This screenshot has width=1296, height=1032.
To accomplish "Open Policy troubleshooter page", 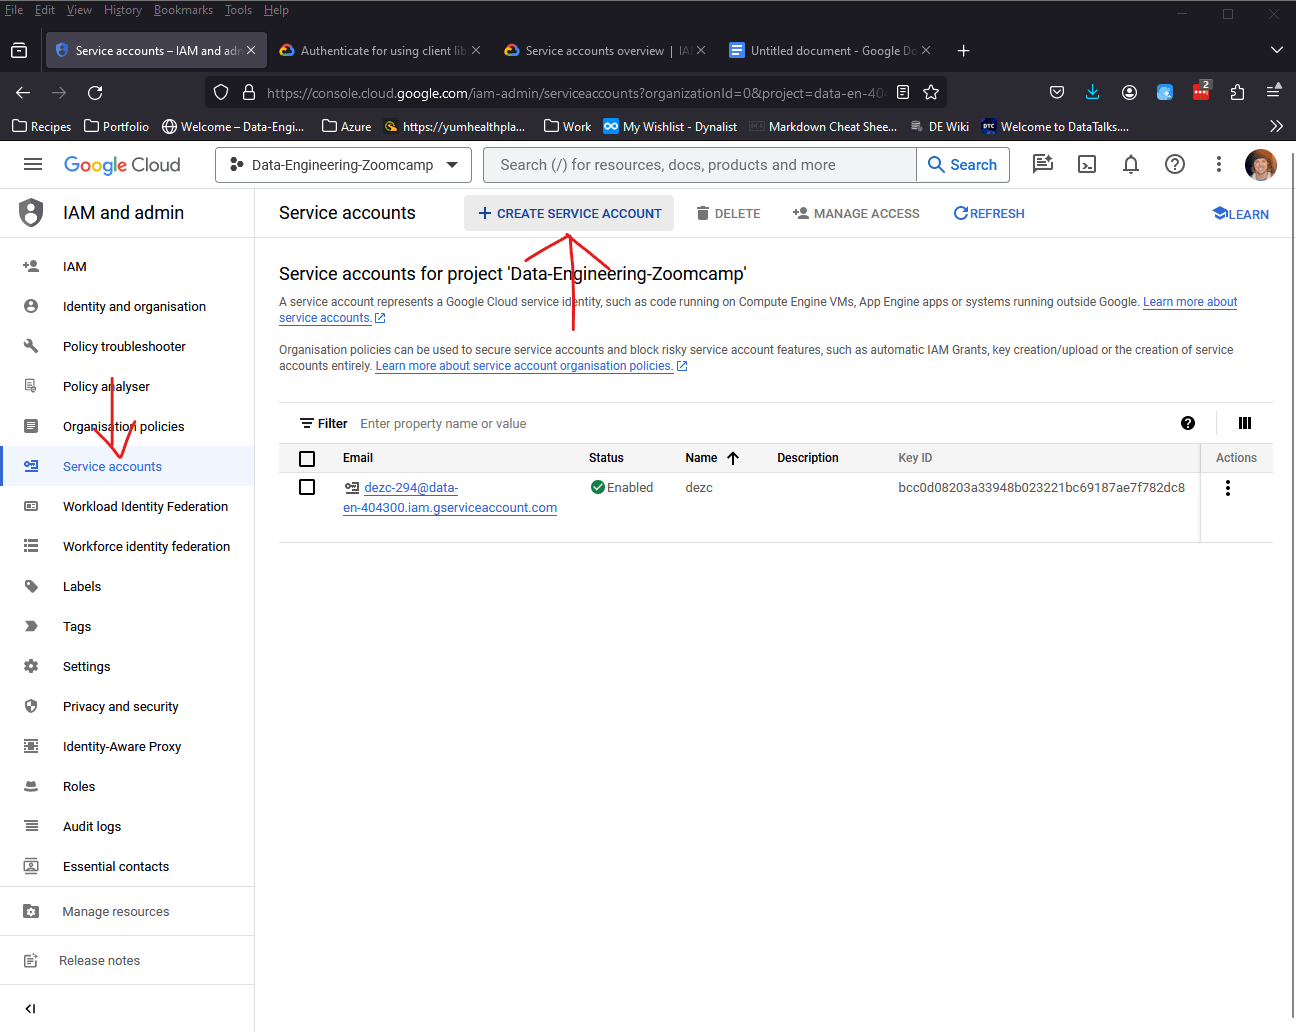I will 127,347.
